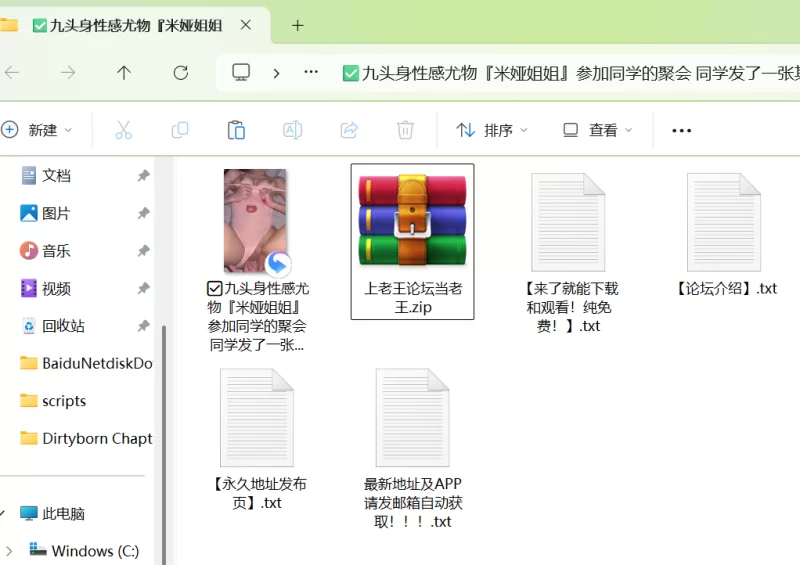Click the Copy icon in toolbar
Image resolution: width=800 pixels, height=565 pixels.
click(180, 130)
